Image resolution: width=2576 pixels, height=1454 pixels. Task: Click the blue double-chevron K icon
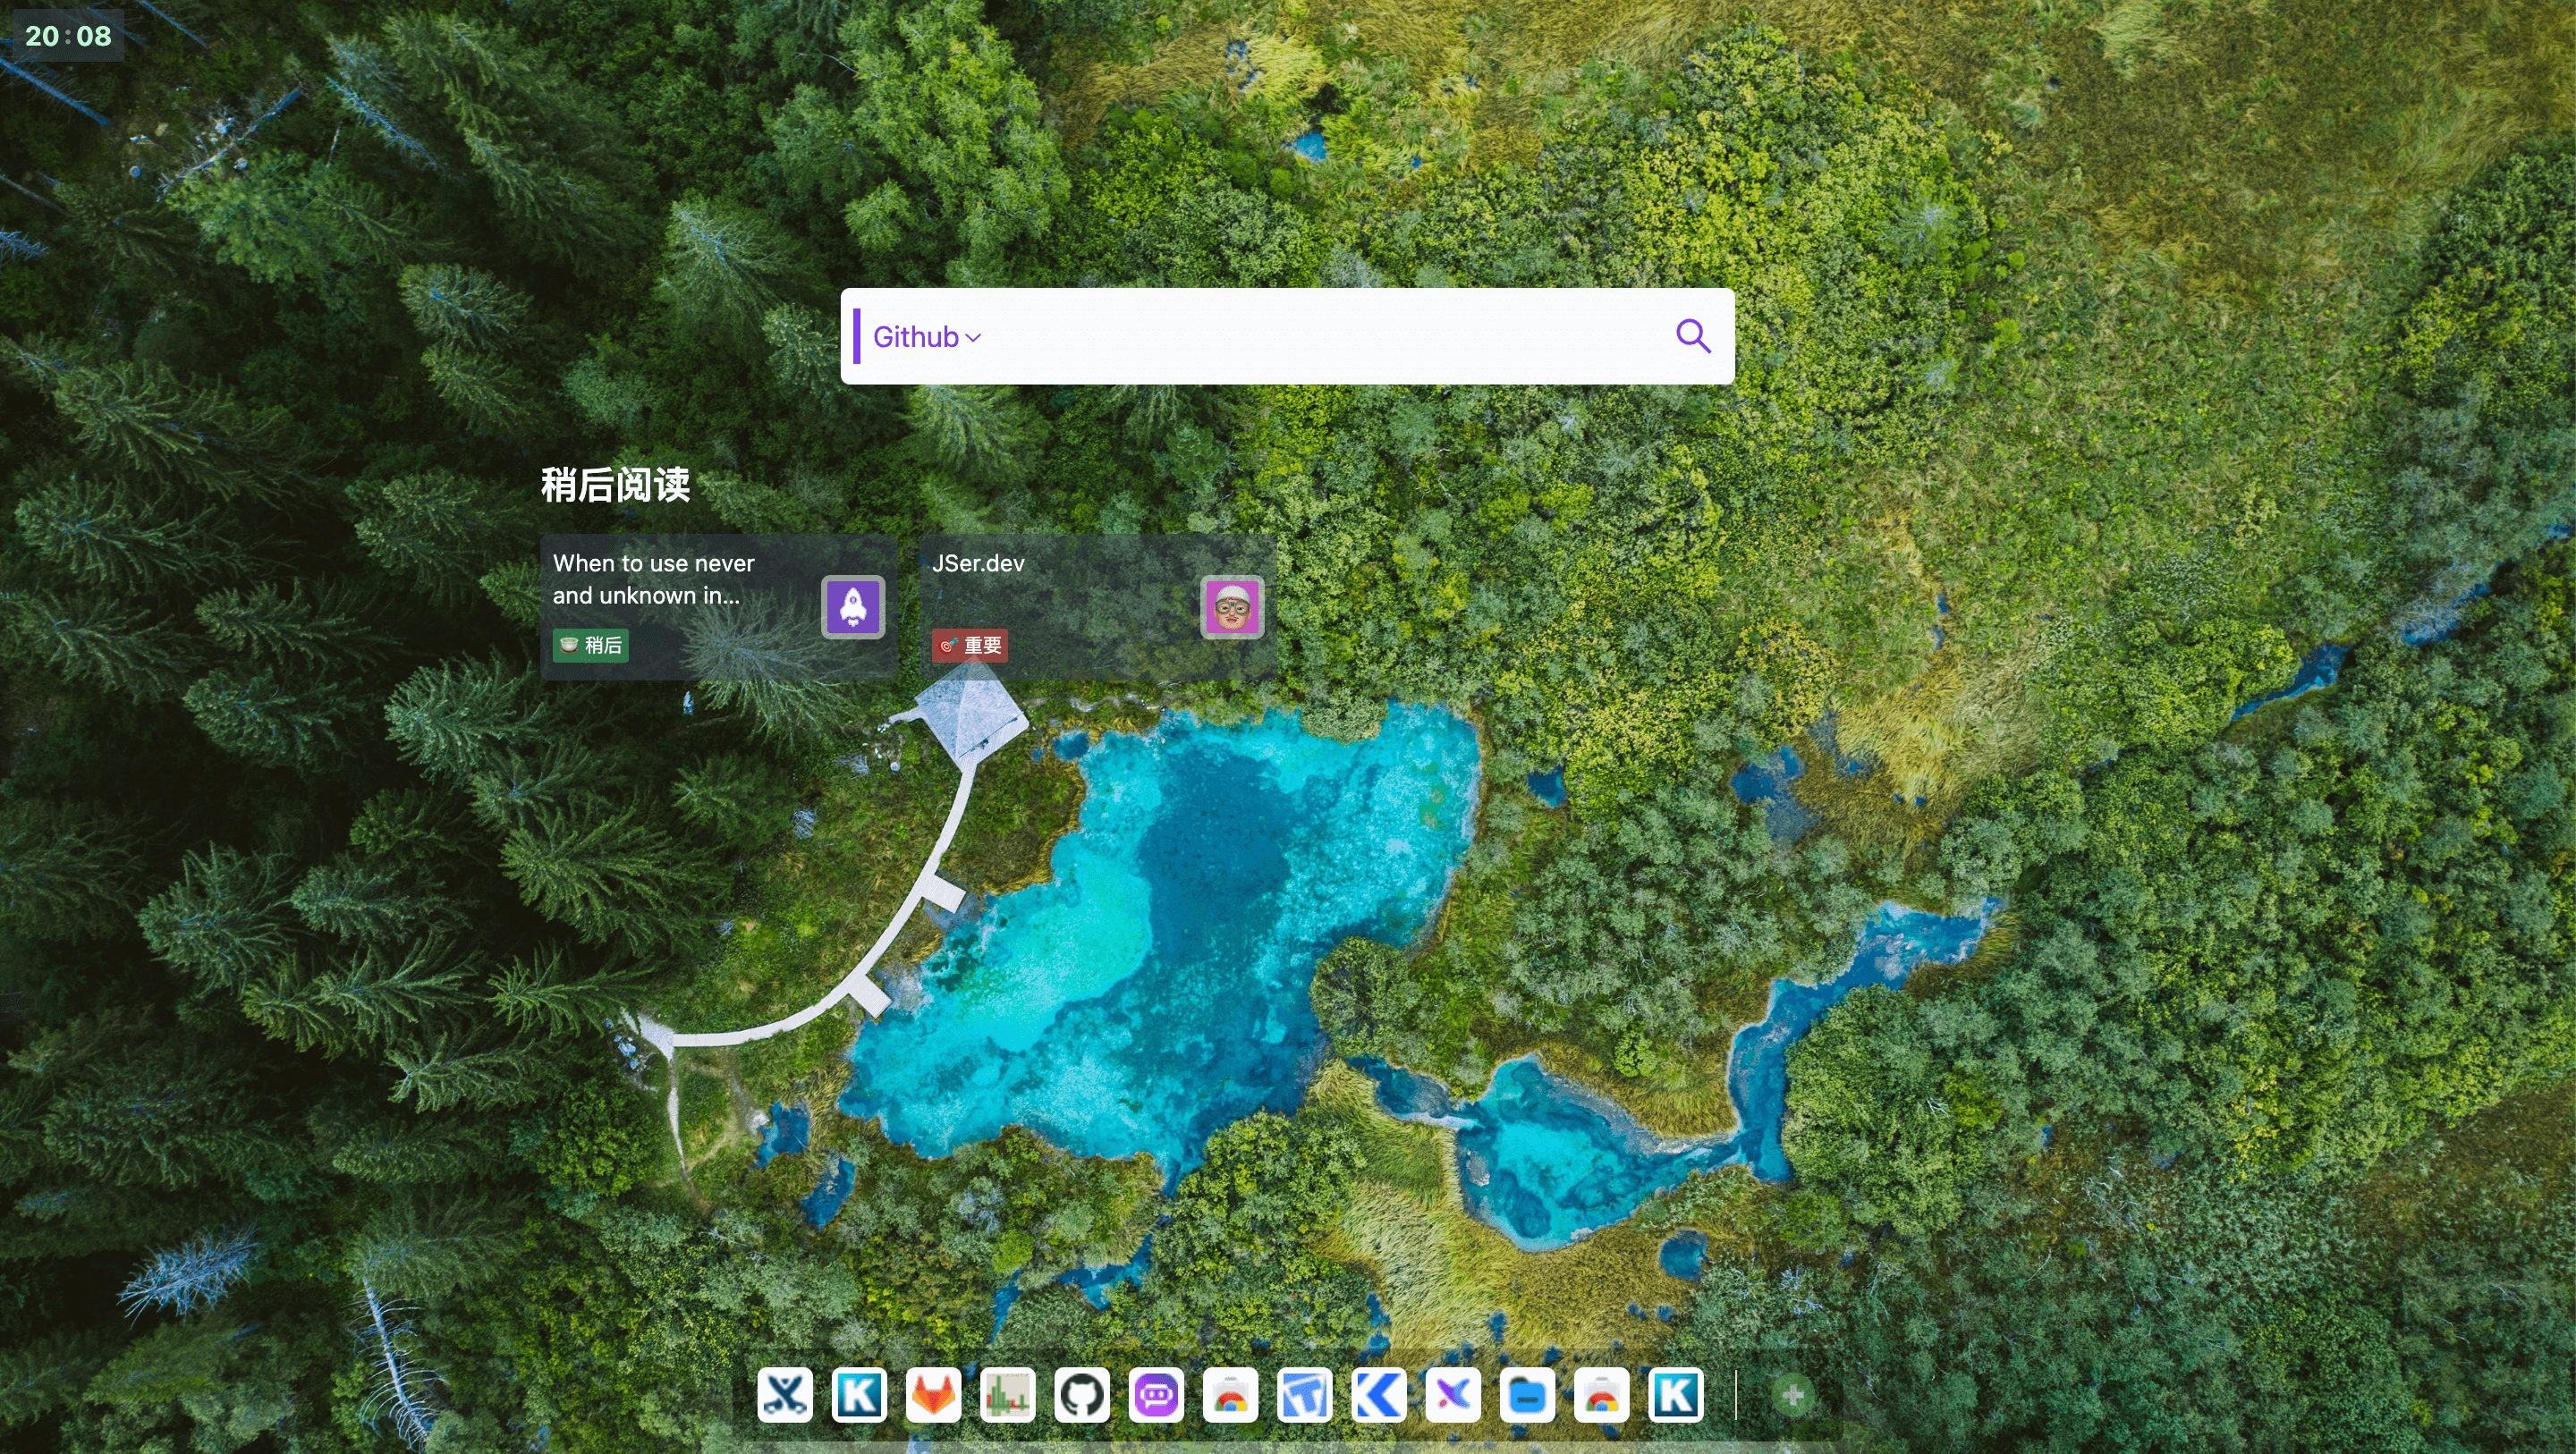pos(1379,1395)
